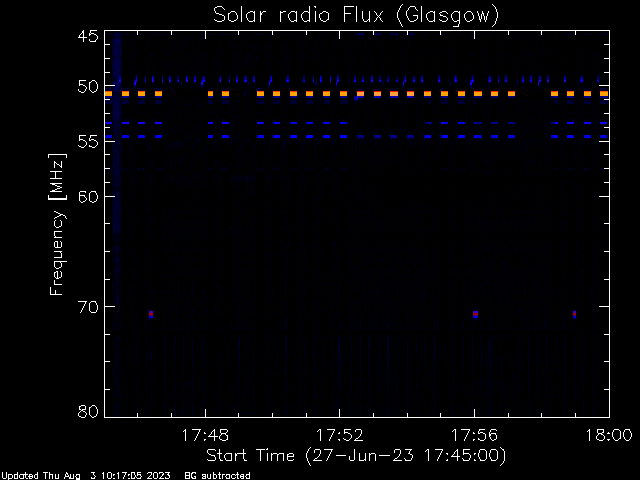Viewport: 640px width, 480px height.
Task: Click the x-axis label "Start Time (27-Jun-23 17:45:00)"
Action: 356,456
